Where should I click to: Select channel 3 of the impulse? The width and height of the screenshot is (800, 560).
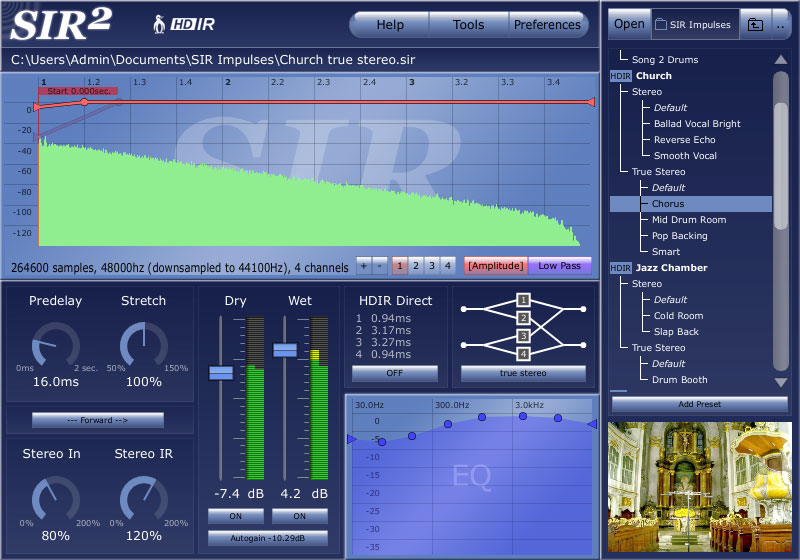[x=432, y=266]
